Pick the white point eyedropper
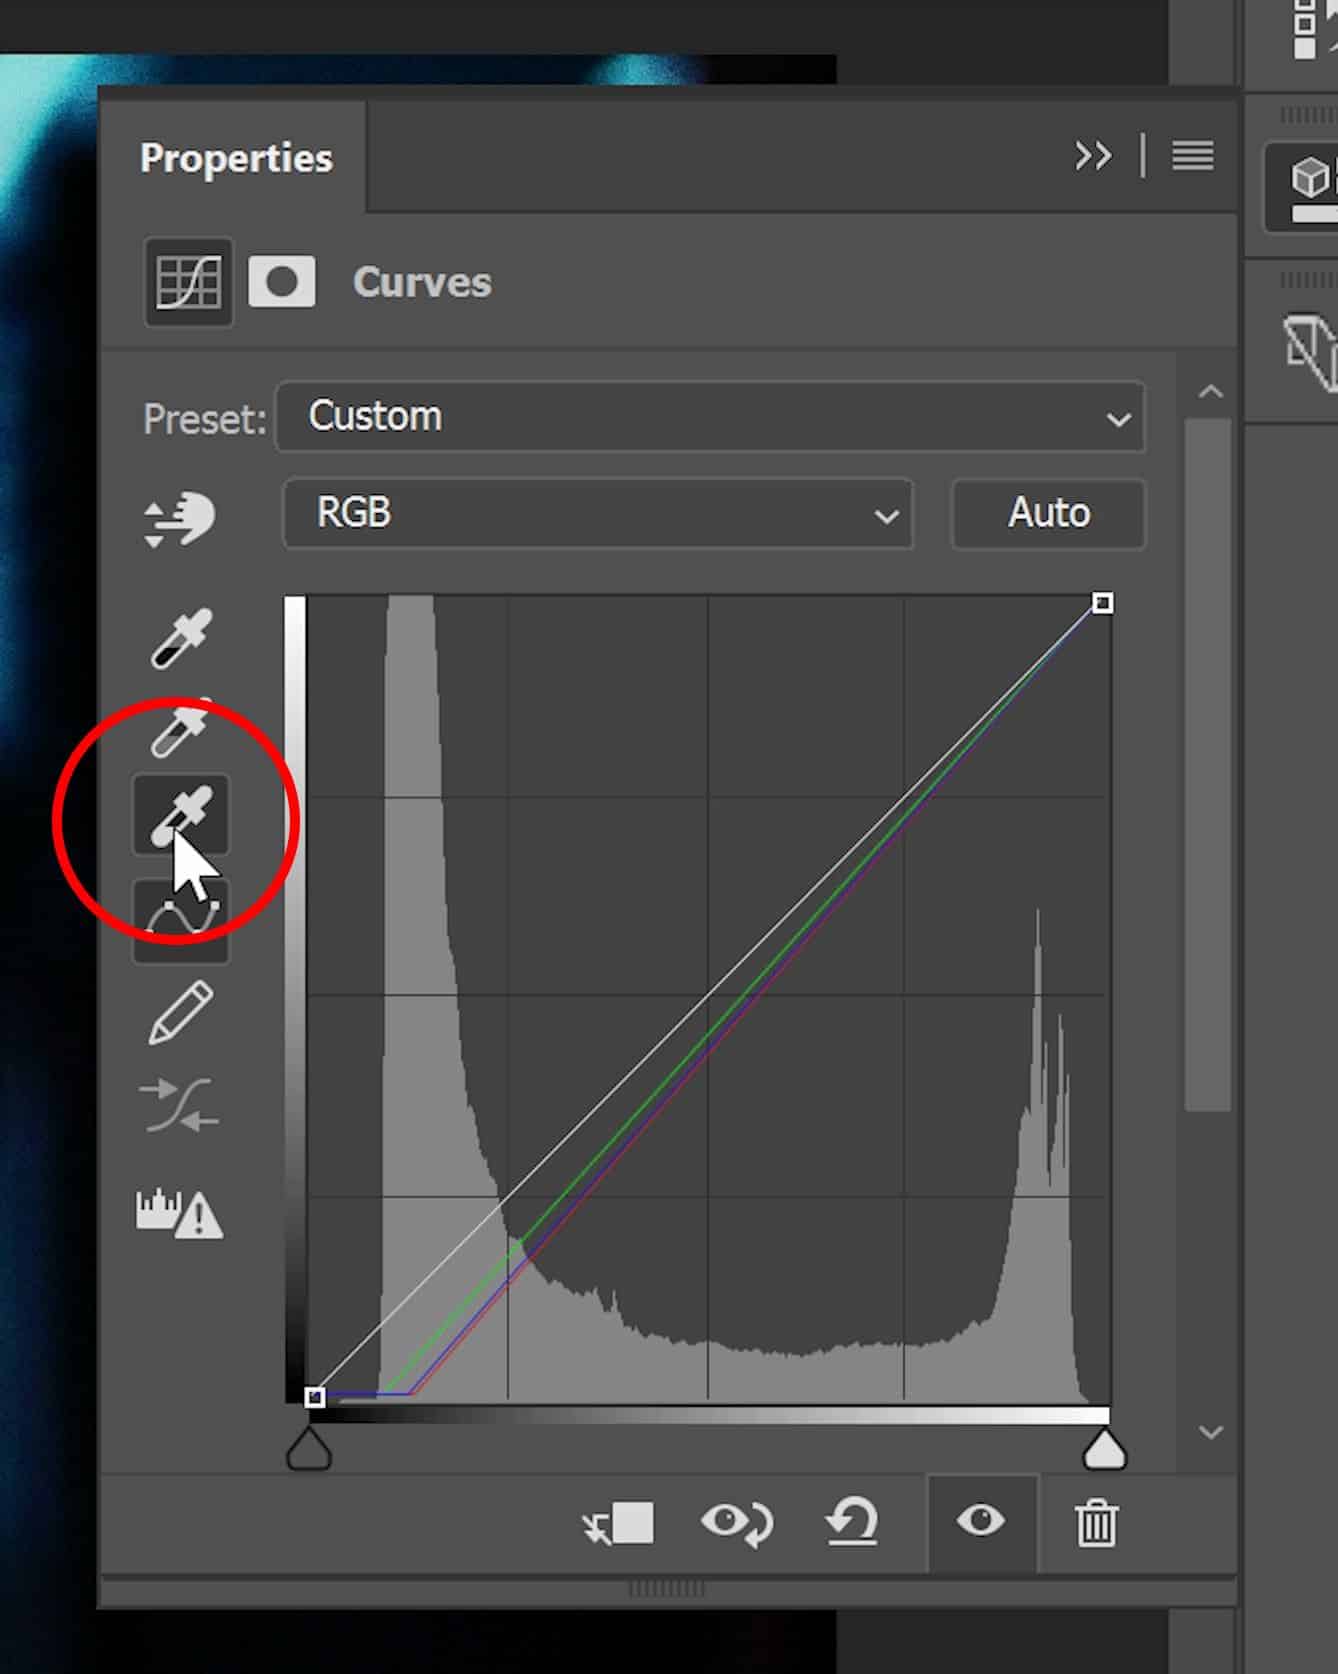Viewport: 1338px width, 1674px height. click(181, 815)
